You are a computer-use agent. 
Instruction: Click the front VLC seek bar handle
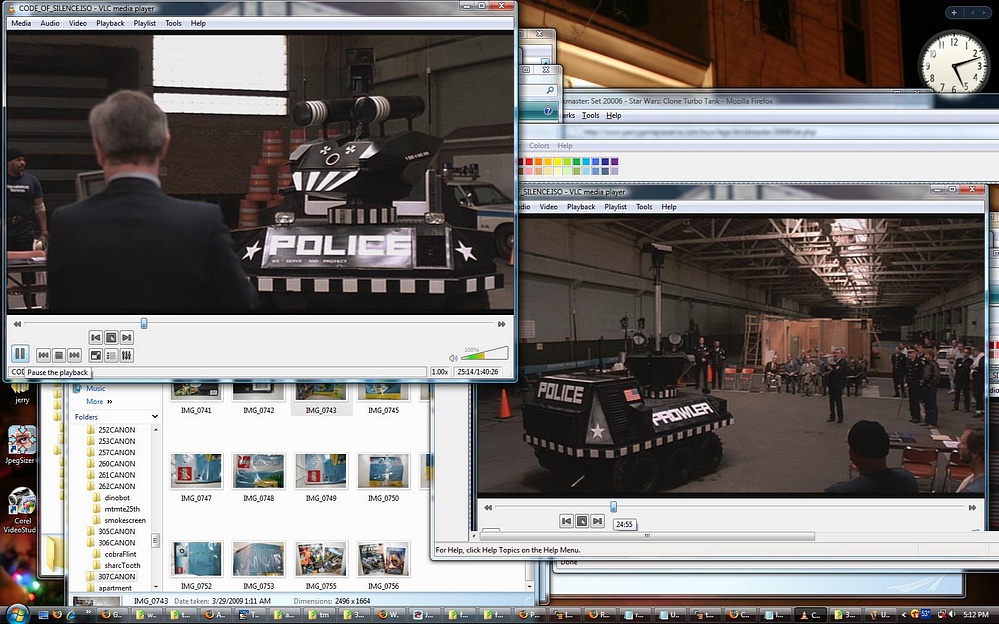tap(144, 323)
